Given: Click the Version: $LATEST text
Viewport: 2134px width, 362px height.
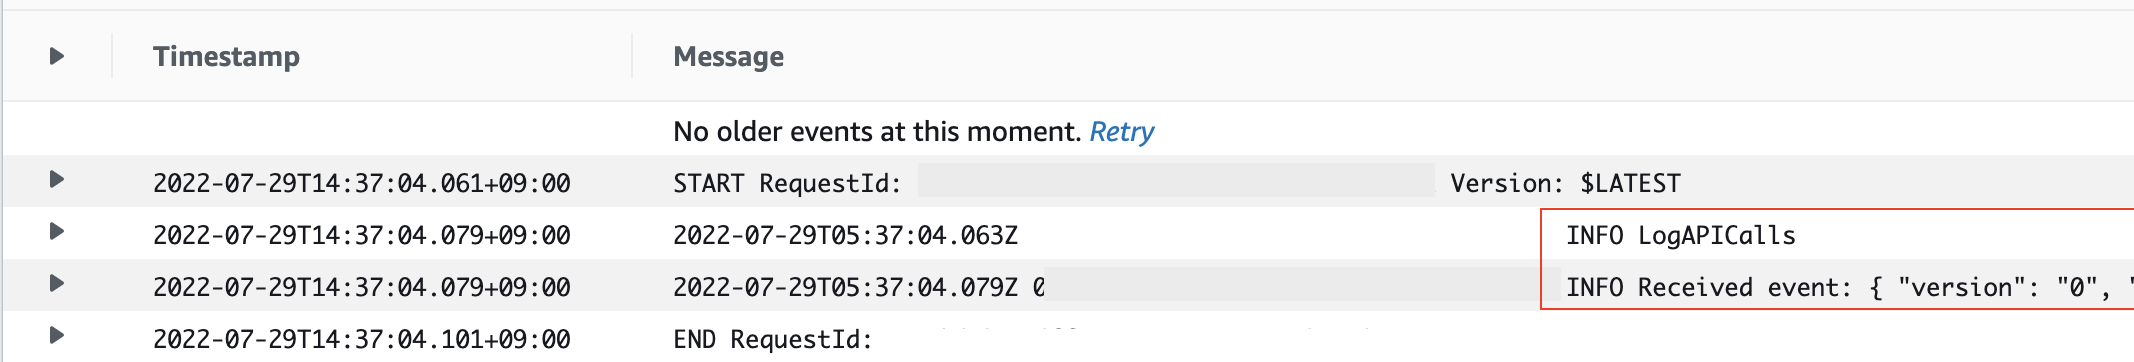Looking at the screenshot, I should pyautogui.click(x=1566, y=184).
